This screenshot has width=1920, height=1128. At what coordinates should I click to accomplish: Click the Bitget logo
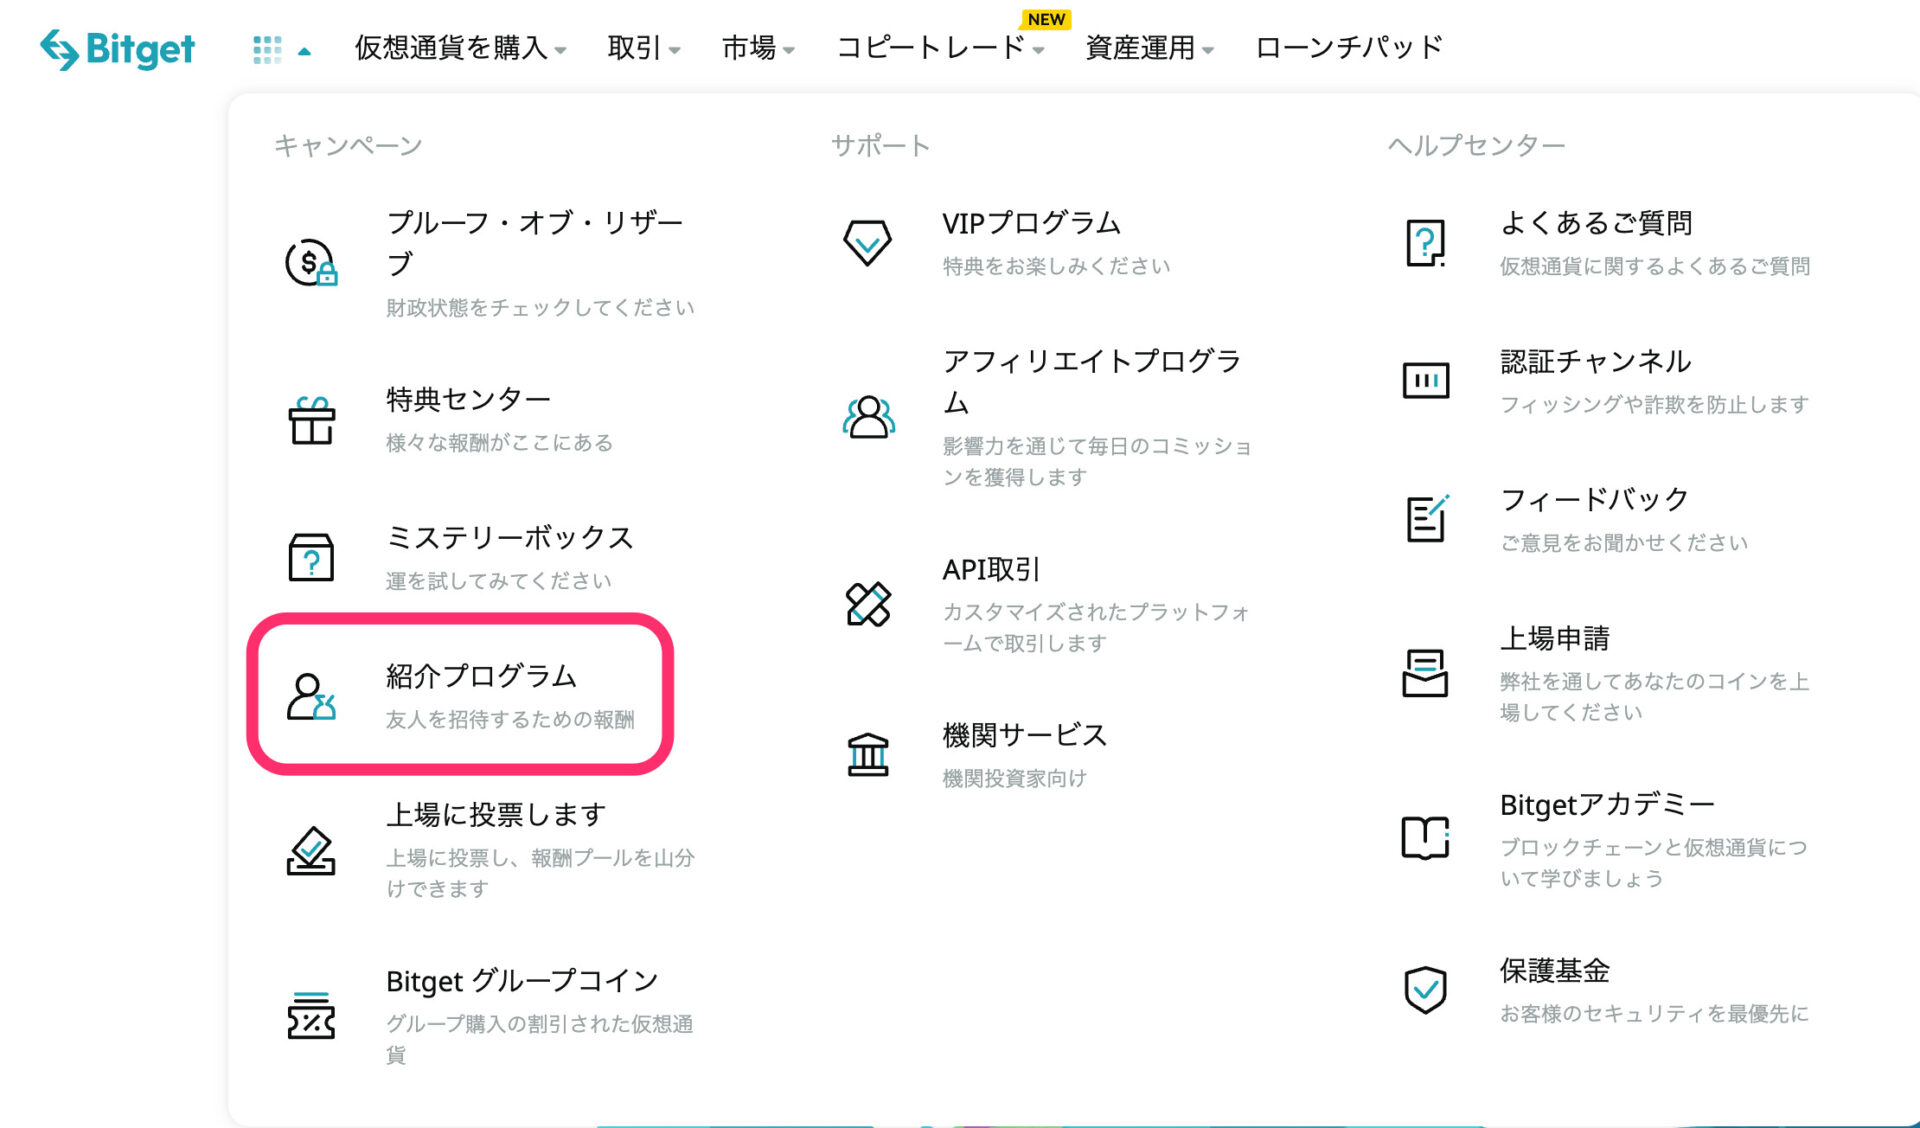pos(117,48)
